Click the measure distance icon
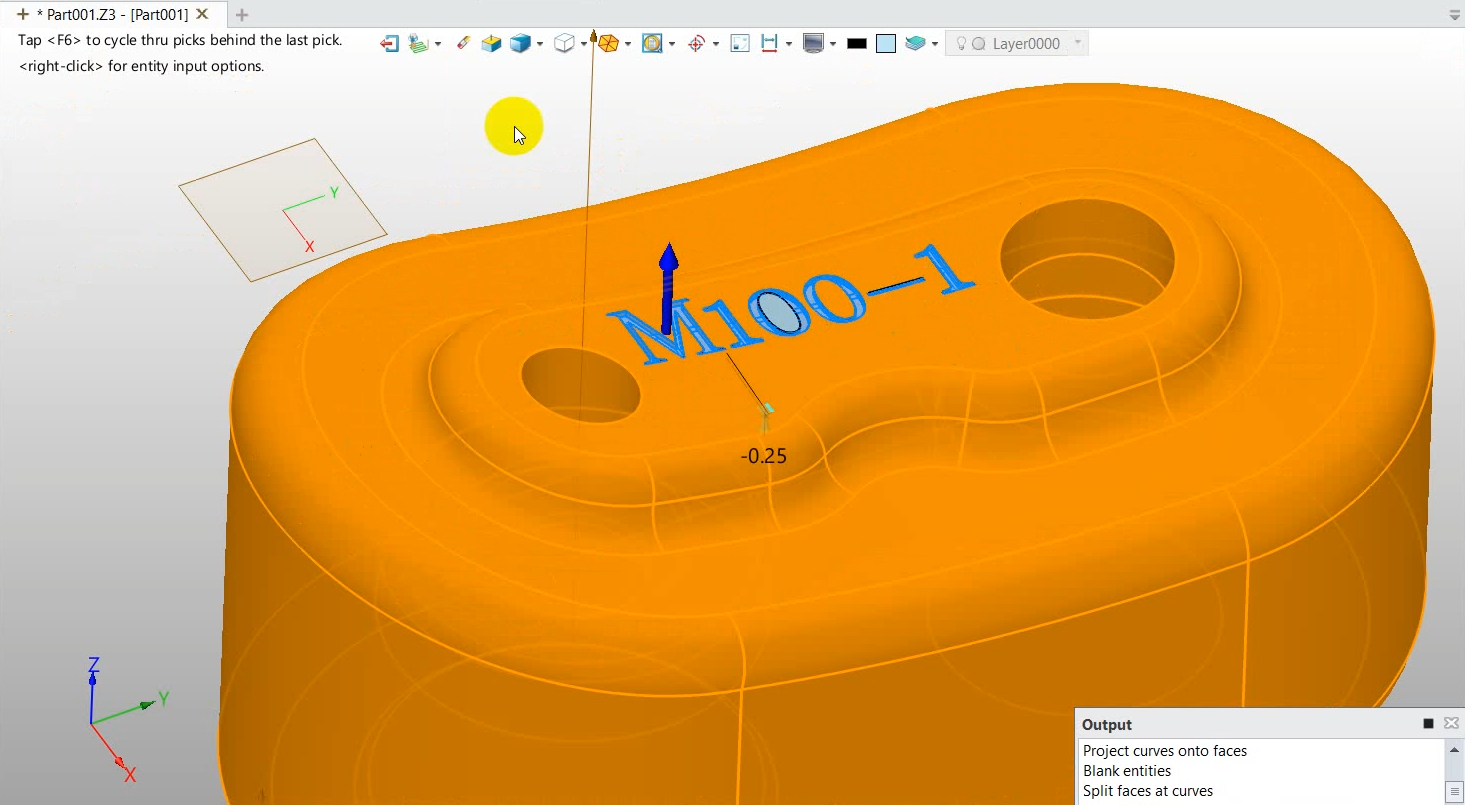Screen dimensions: 1465x805 coord(769,44)
